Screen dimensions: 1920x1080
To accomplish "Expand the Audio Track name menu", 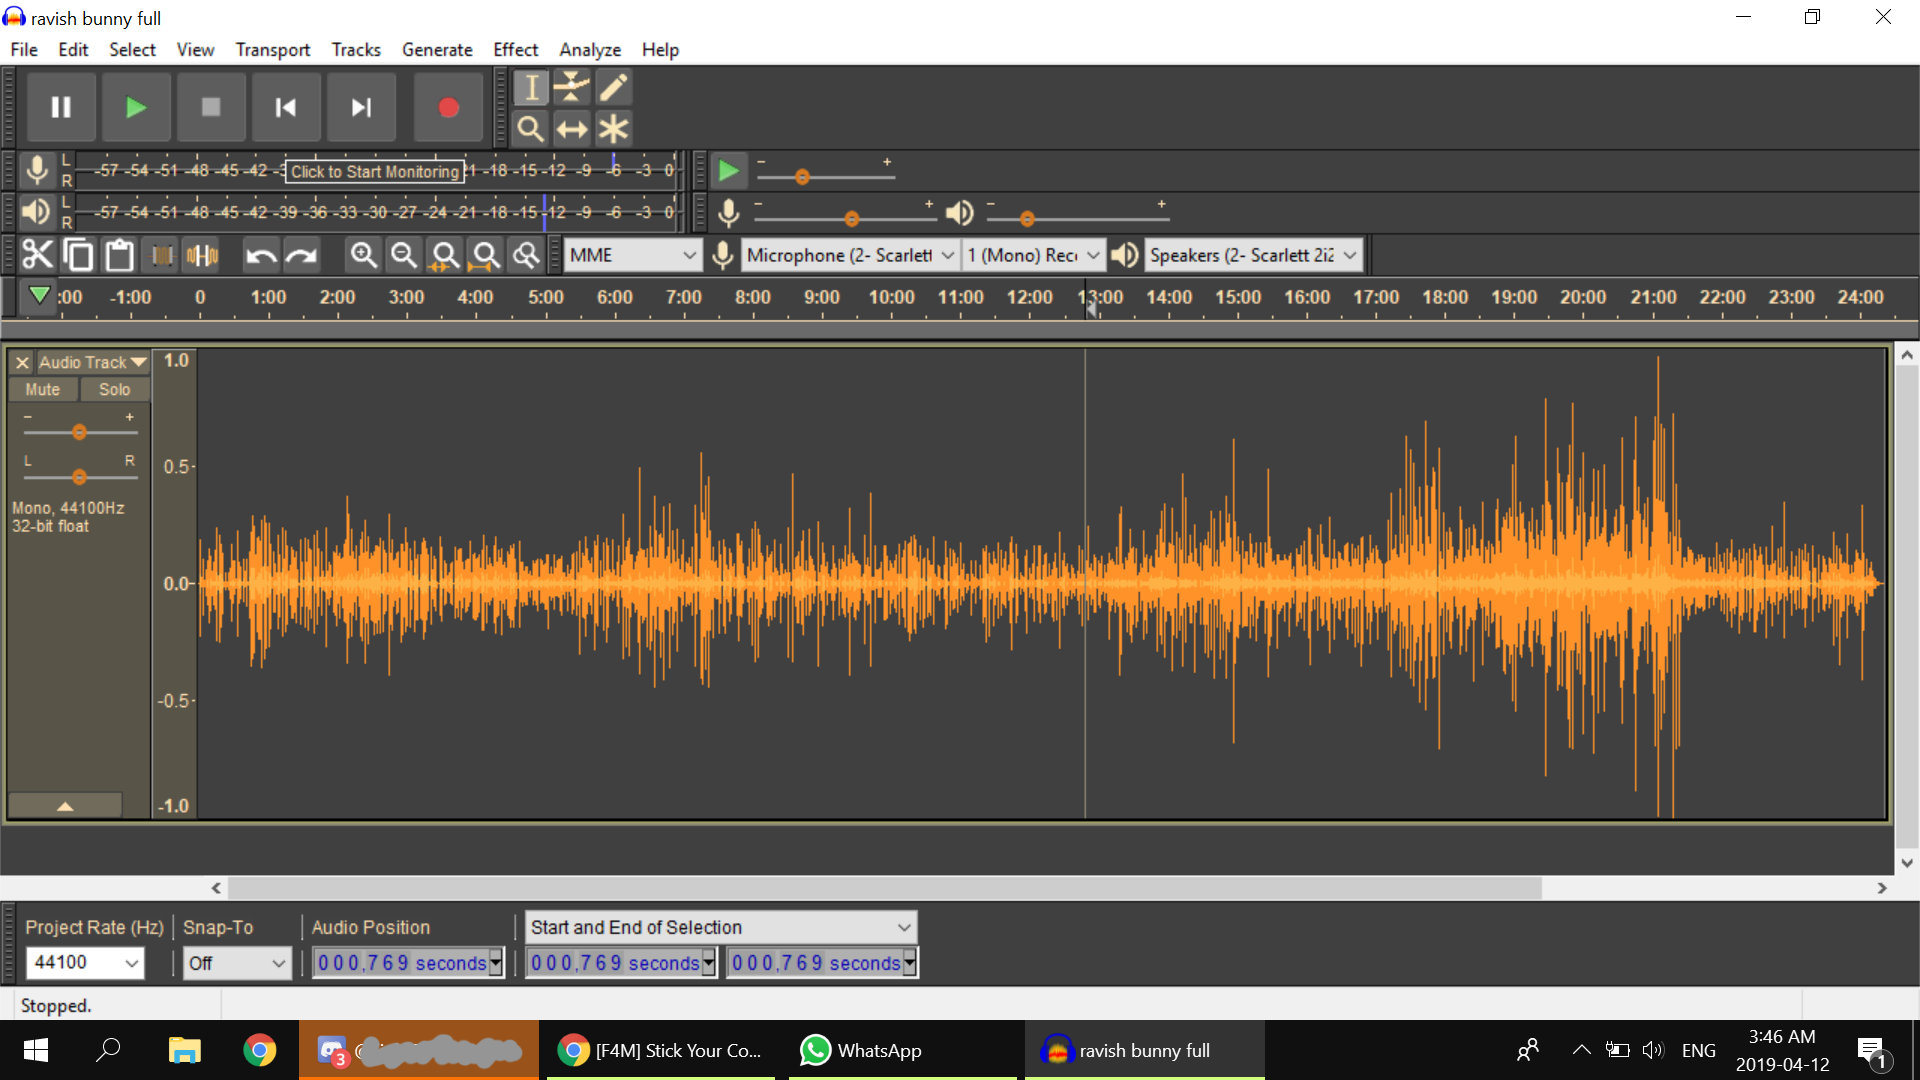I will [92, 362].
